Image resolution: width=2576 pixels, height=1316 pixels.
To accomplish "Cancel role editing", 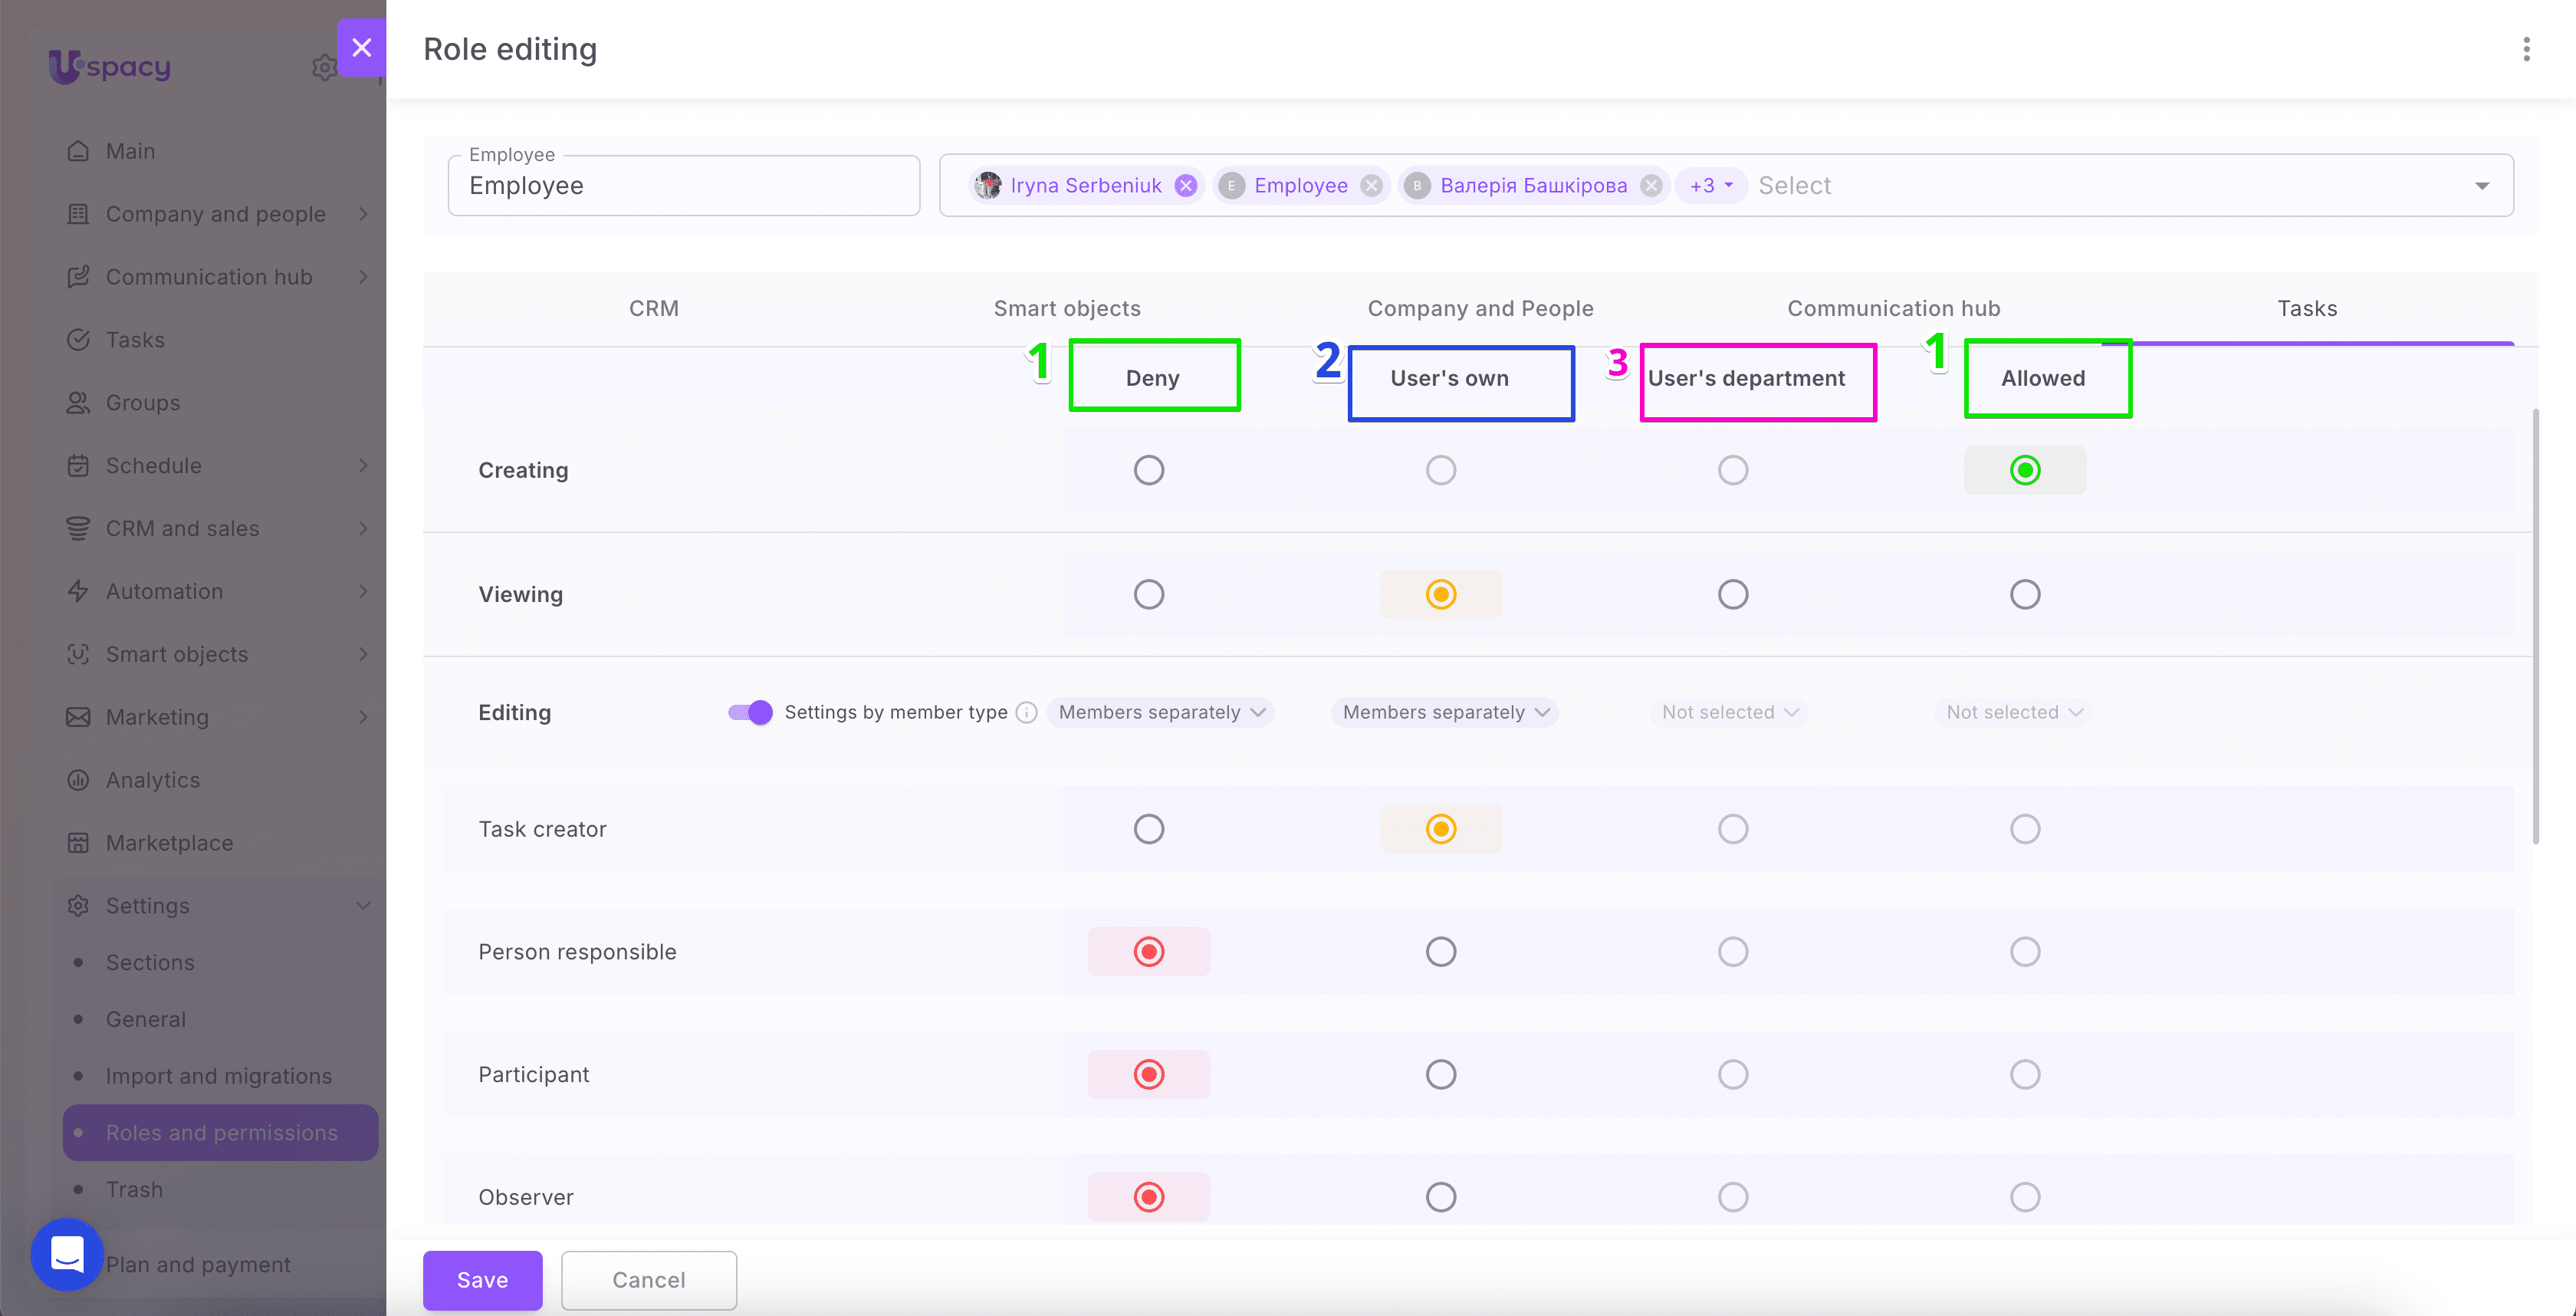I will click(x=649, y=1280).
